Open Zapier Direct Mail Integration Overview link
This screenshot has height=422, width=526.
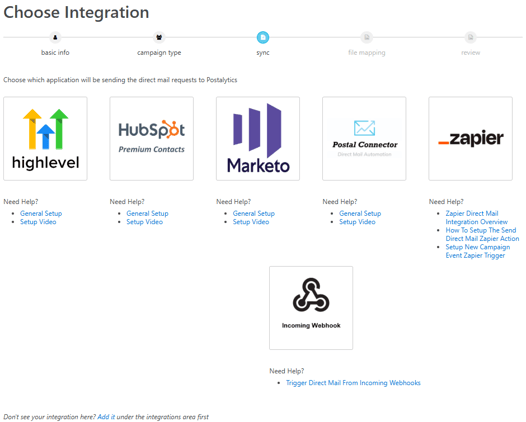point(476,217)
